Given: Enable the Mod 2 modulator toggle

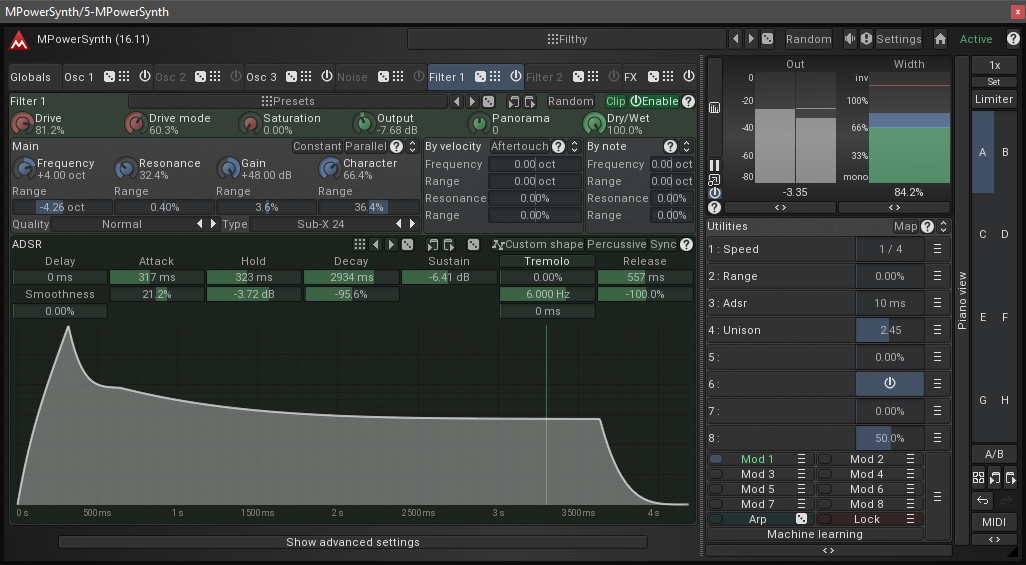Looking at the screenshot, I should point(825,459).
